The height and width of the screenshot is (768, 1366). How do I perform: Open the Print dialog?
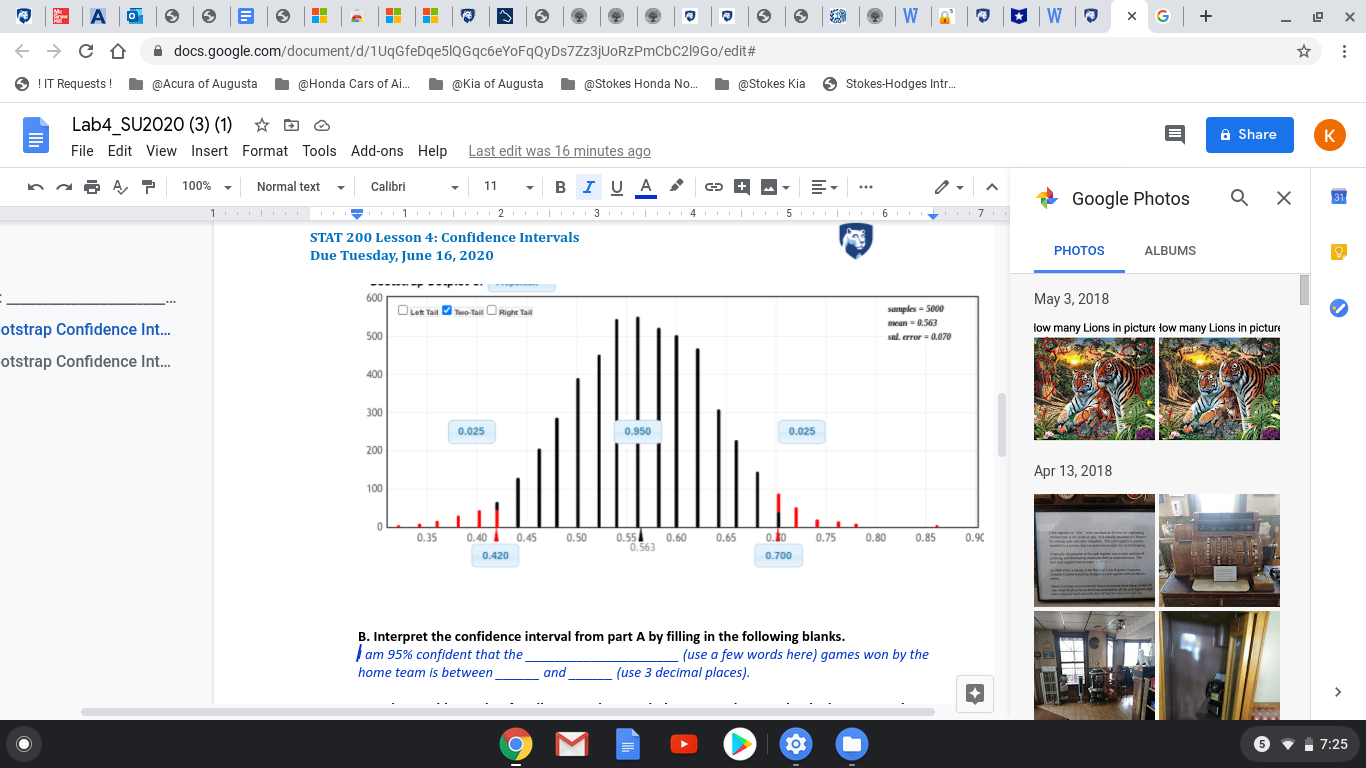pos(90,187)
